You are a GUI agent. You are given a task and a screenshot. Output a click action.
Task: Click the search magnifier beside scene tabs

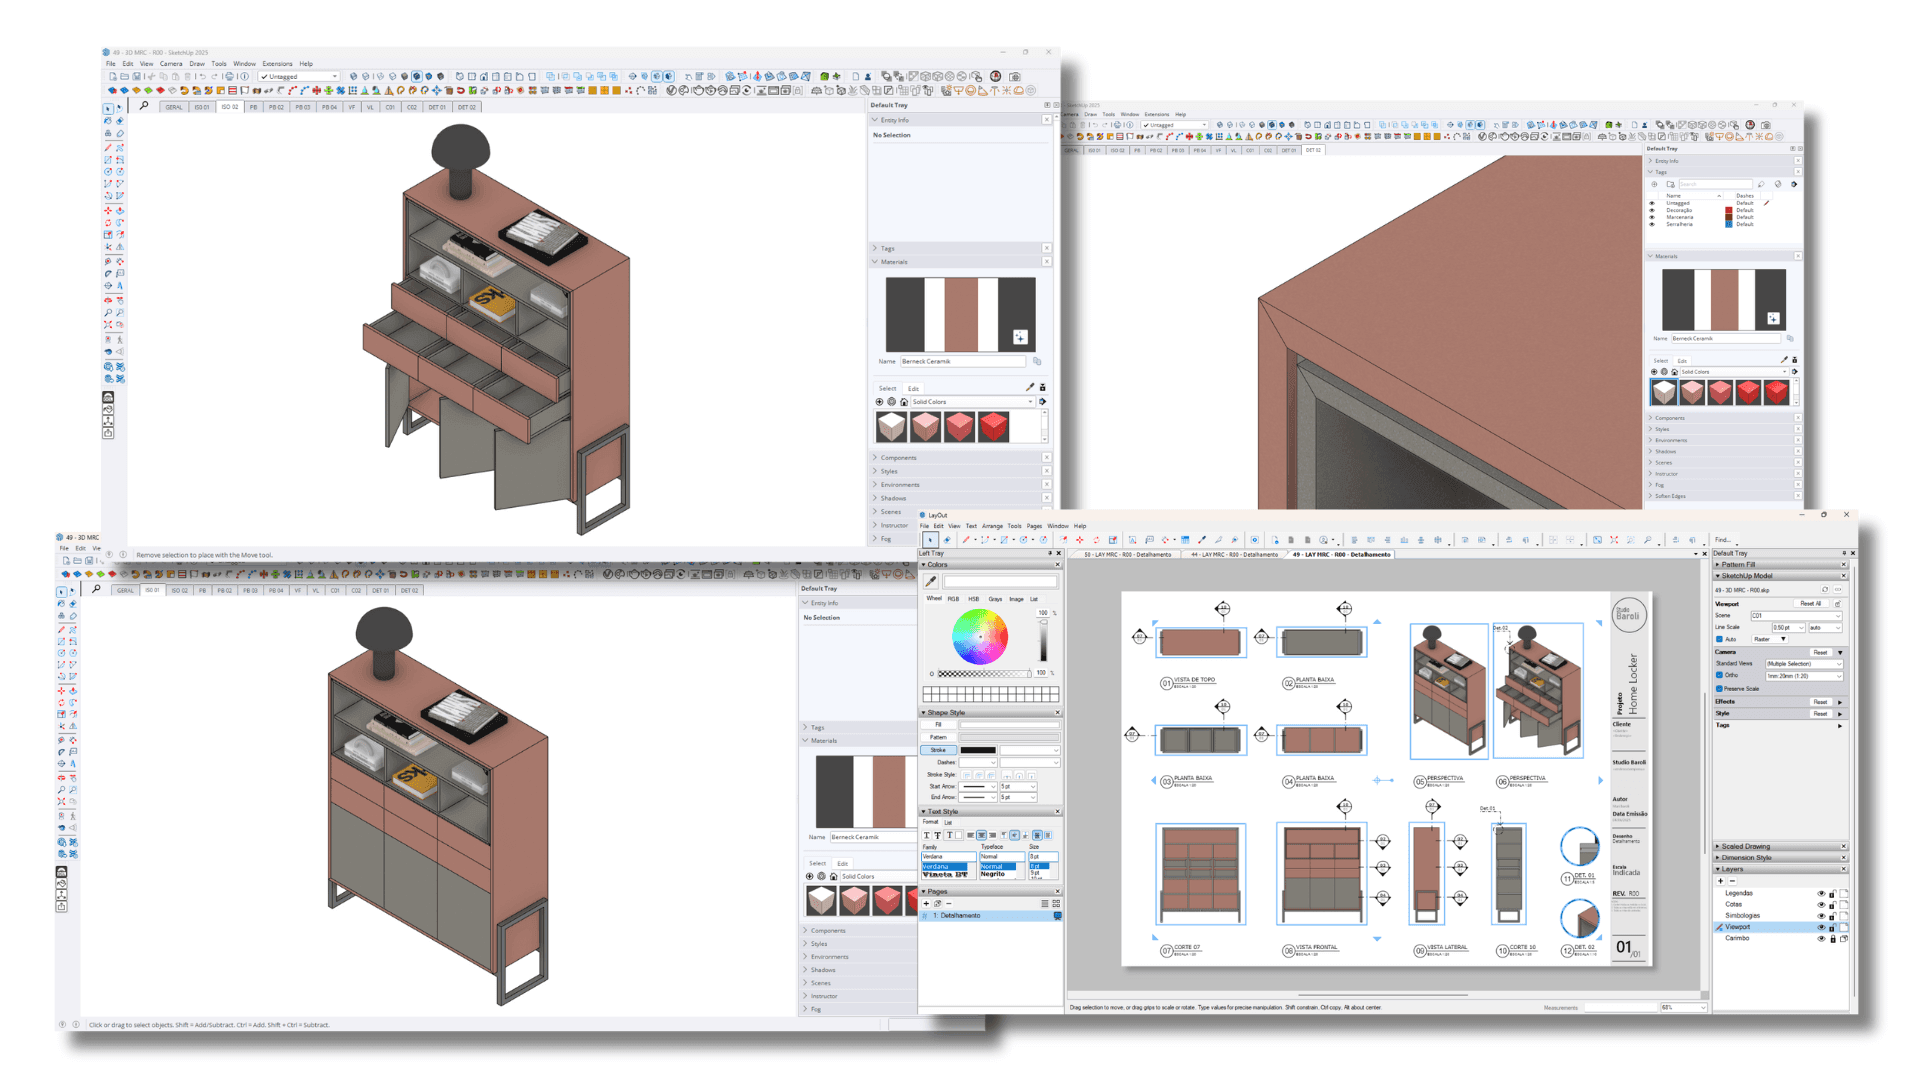pyautogui.click(x=144, y=106)
